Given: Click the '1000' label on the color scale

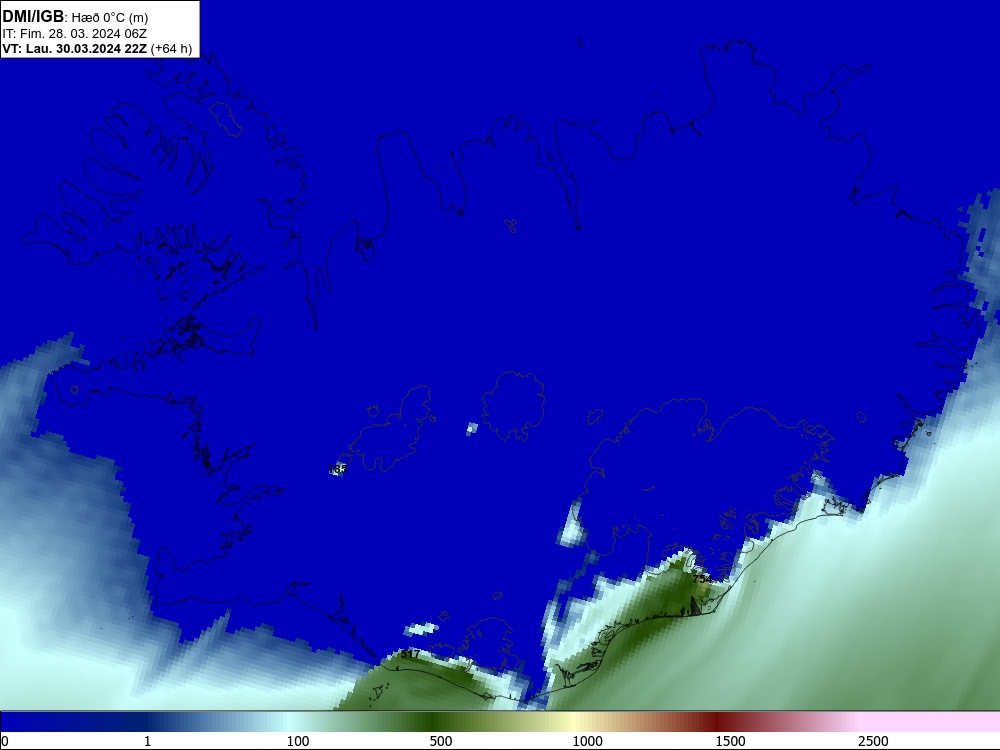Looking at the screenshot, I should (587, 741).
